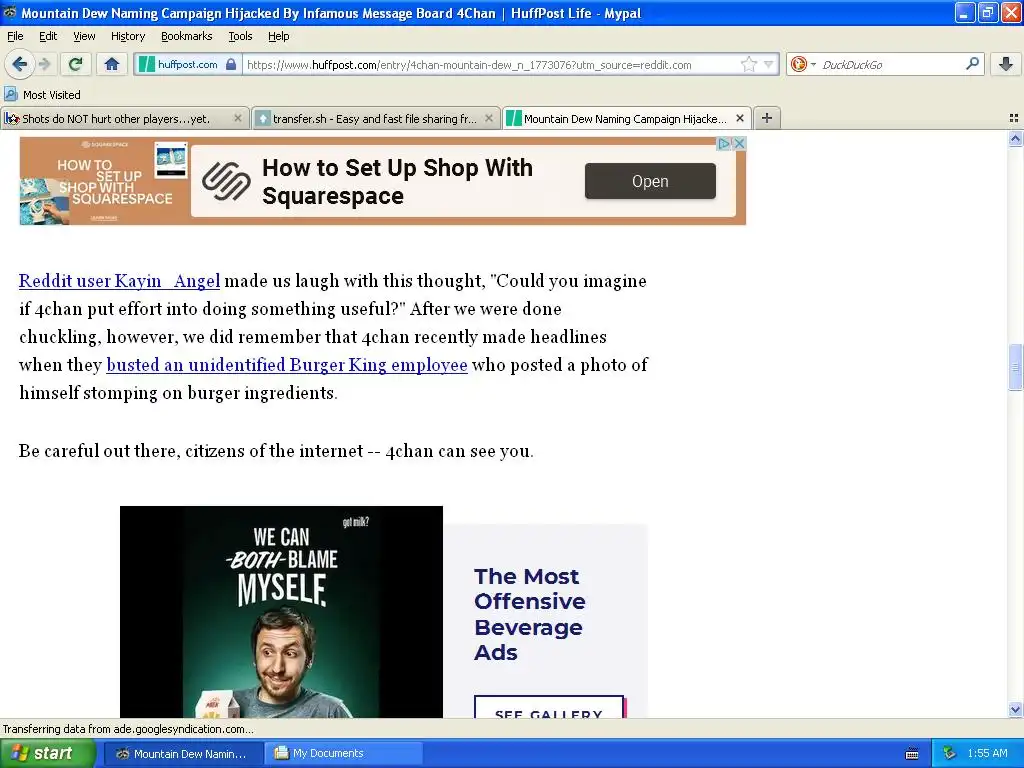This screenshot has width=1024, height=768.
Task: Click in the URL address field
Action: [x=491, y=65]
